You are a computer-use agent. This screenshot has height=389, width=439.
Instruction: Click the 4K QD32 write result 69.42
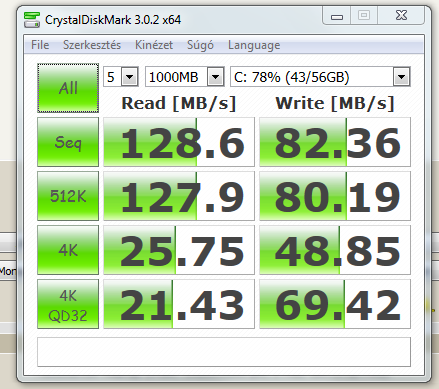pyautogui.click(x=335, y=304)
